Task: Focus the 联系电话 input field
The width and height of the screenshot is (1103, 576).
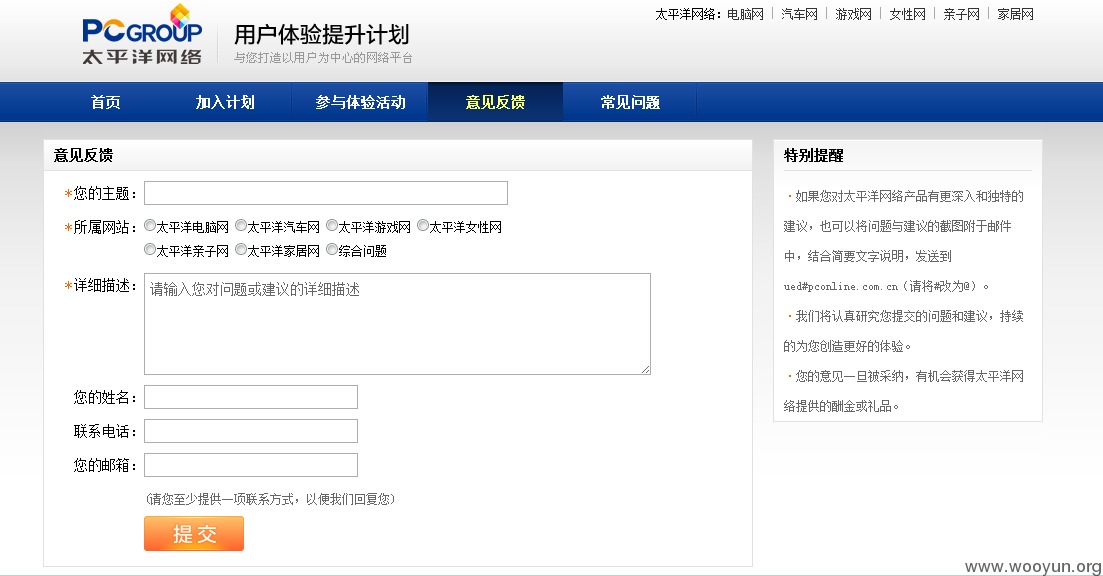Action: coord(251,431)
